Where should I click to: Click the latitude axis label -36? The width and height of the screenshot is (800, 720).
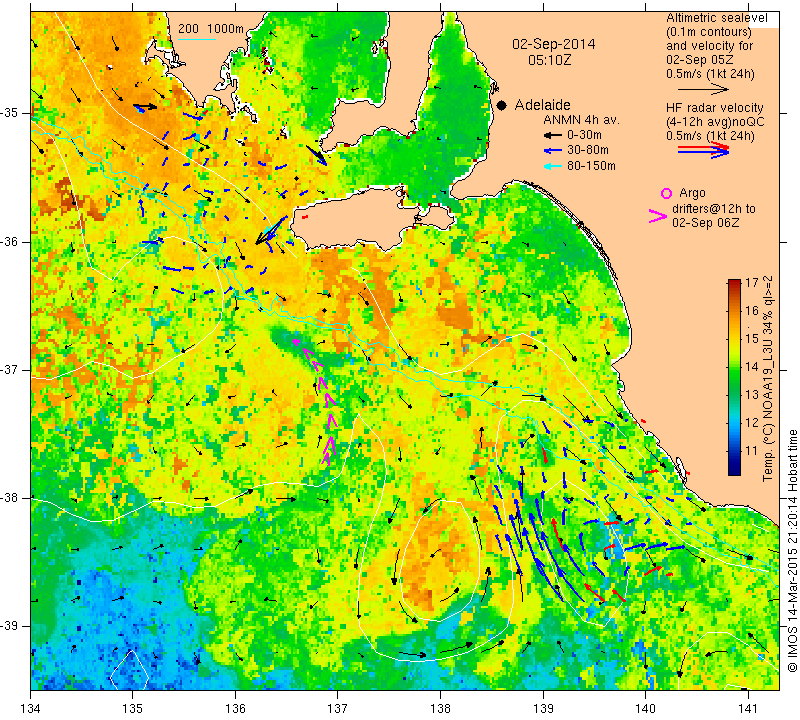[10, 241]
